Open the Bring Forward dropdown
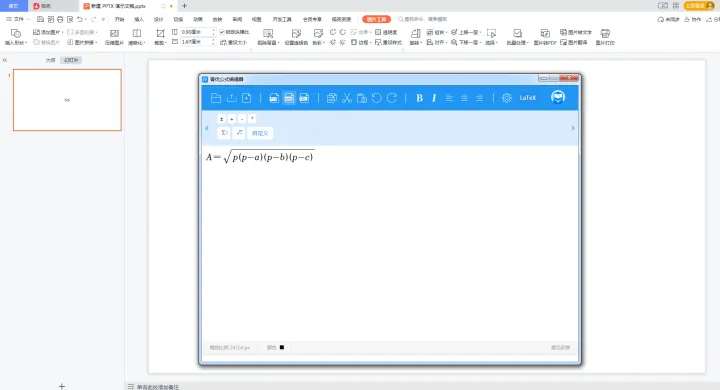This screenshot has width=720, height=390. (466, 32)
